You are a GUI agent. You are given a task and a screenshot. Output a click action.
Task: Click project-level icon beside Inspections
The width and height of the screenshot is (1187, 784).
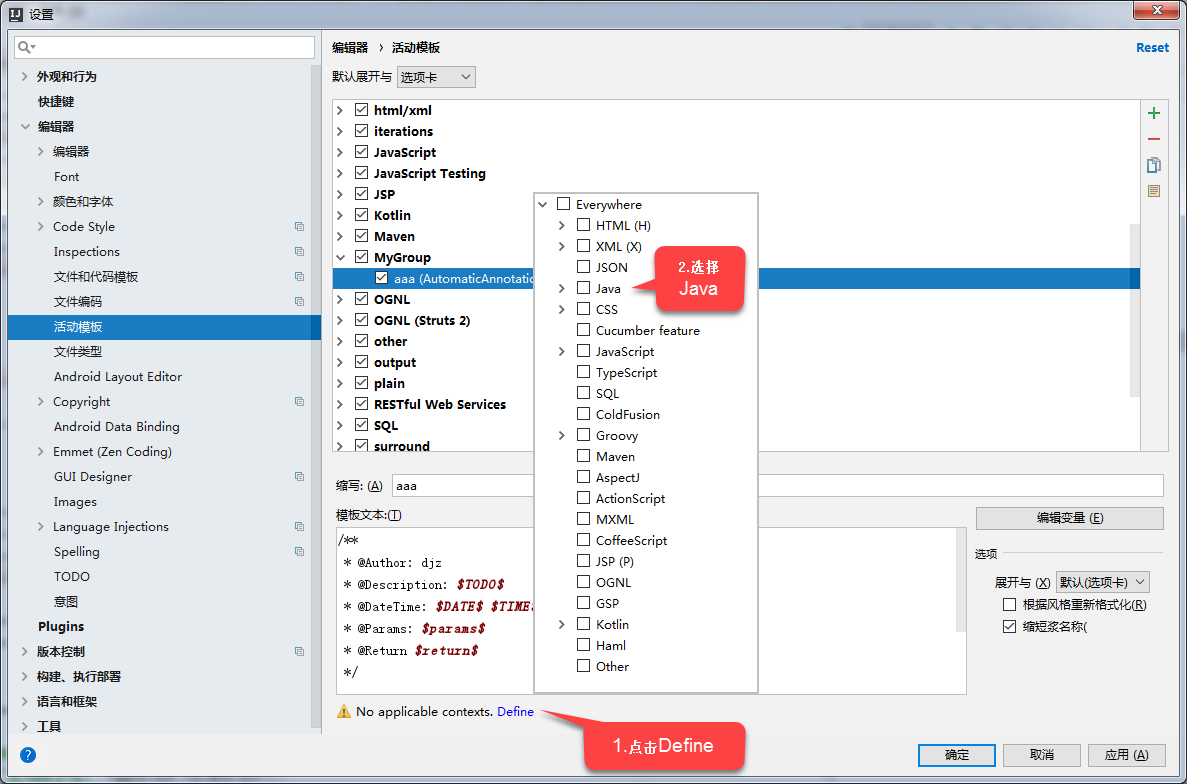(x=300, y=251)
